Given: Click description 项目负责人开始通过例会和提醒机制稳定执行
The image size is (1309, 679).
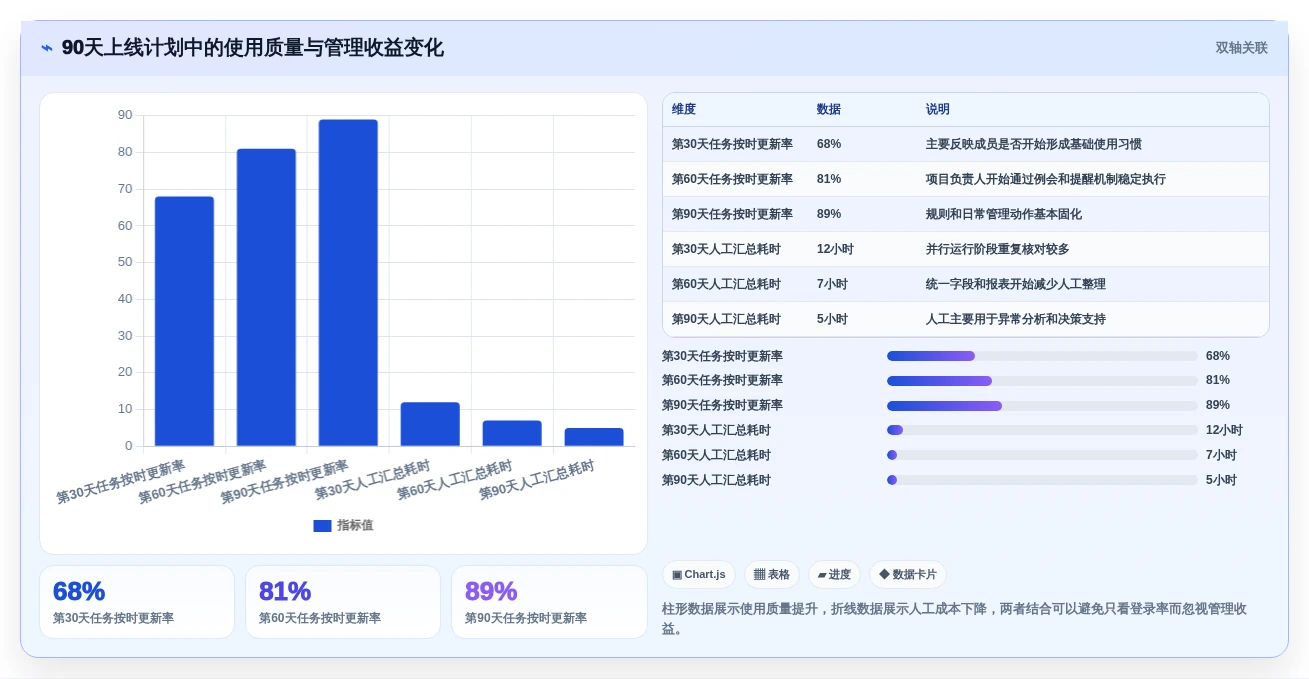Looking at the screenshot, I should (x=1046, y=179).
